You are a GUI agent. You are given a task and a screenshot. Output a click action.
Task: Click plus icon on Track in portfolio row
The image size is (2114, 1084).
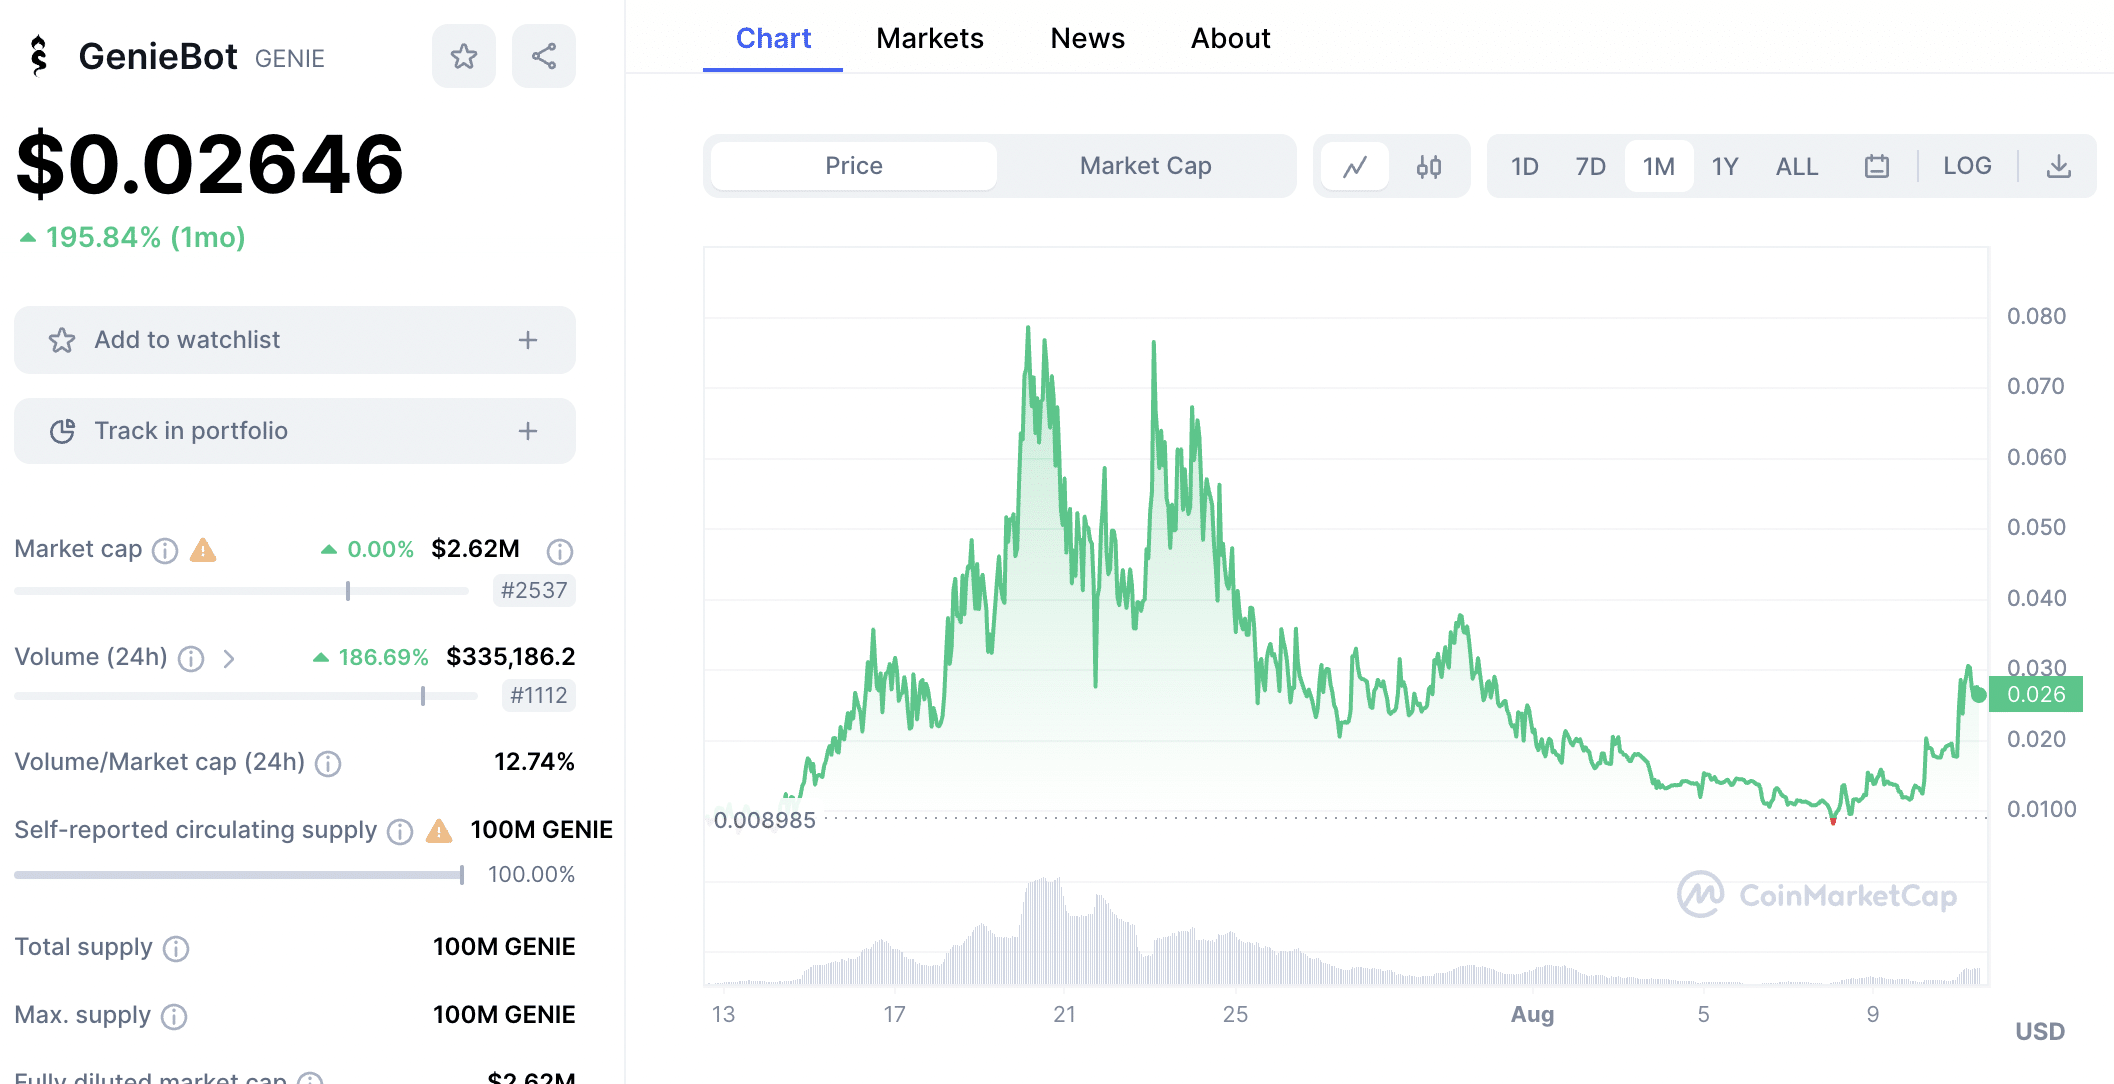point(528,431)
